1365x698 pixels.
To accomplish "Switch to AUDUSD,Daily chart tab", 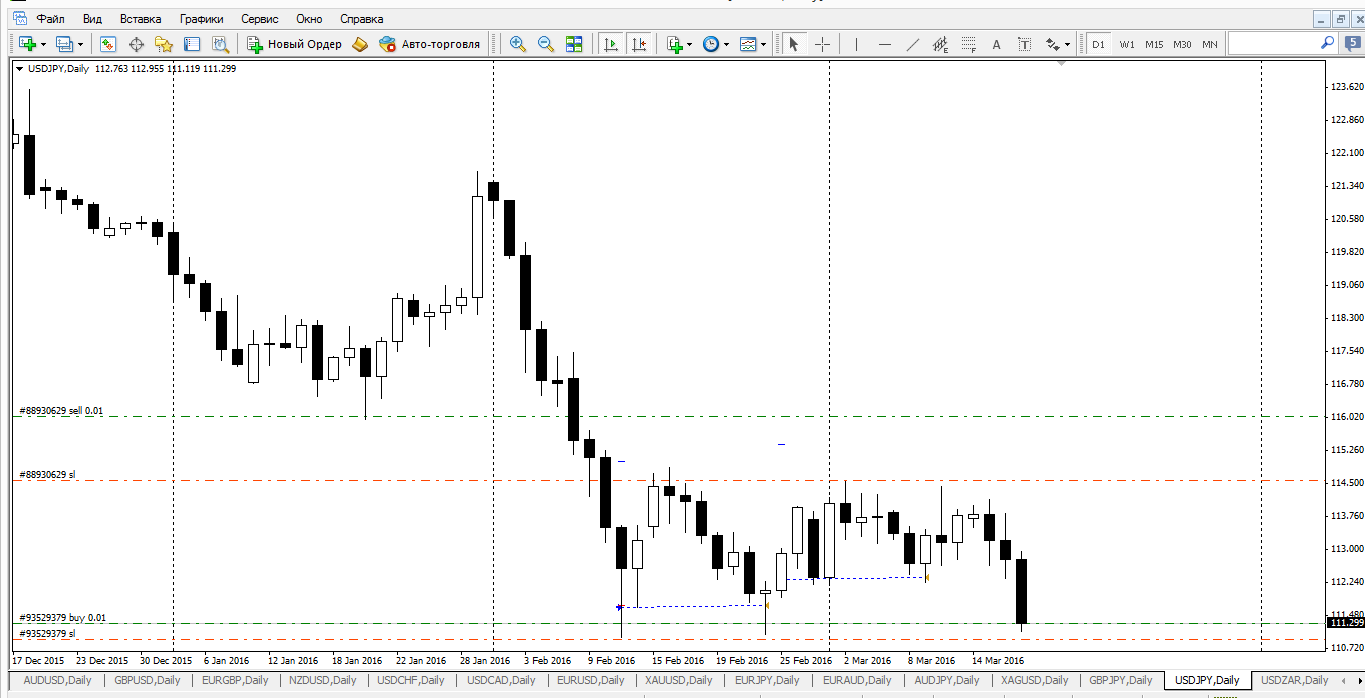I will click(57, 680).
